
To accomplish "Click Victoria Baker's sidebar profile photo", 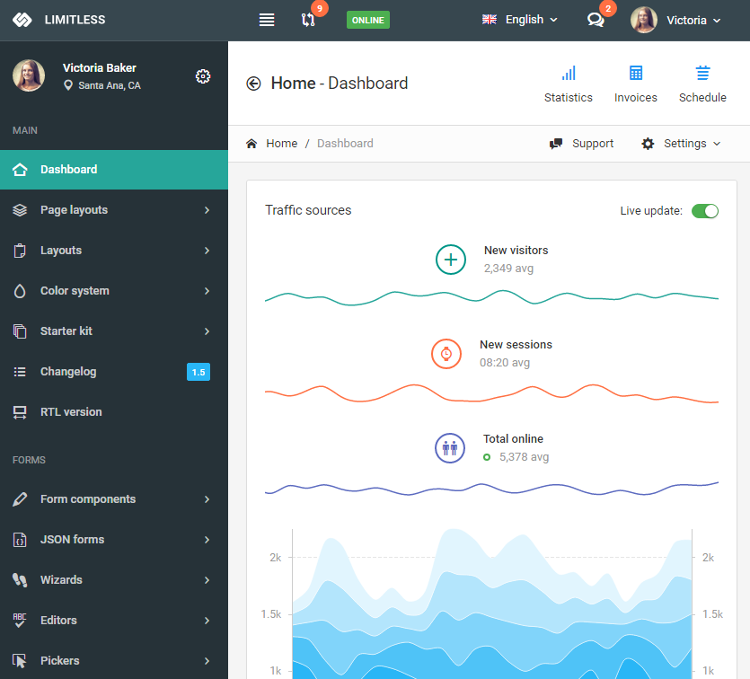I will click(29, 76).
